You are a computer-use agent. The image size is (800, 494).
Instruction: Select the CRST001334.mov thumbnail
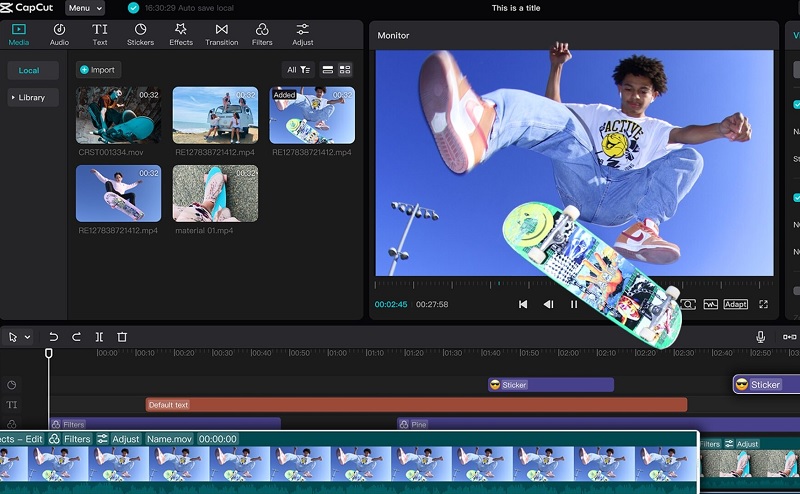(x=118, y=115)
